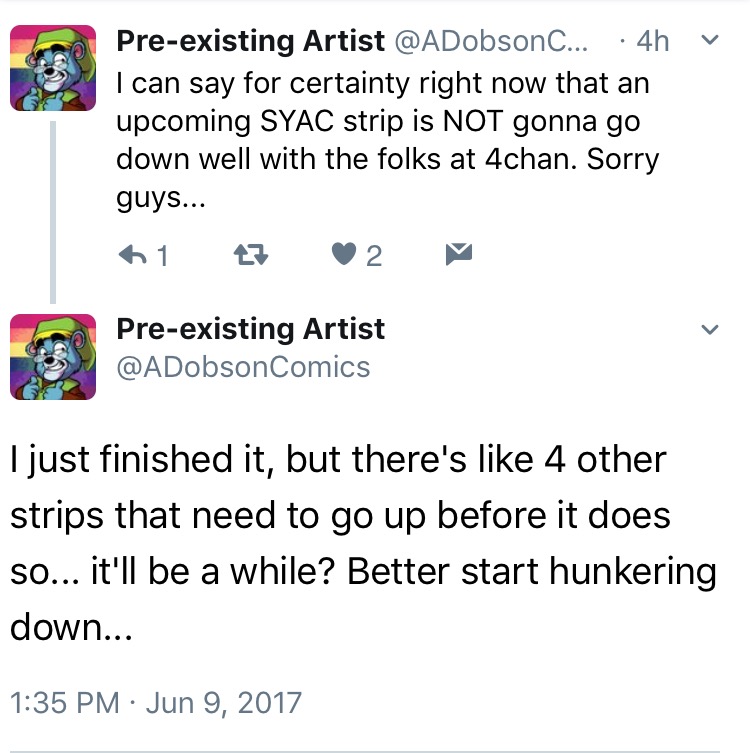
Task: Visit the @ADobsonComics handle link
Action: coord(243,367)
